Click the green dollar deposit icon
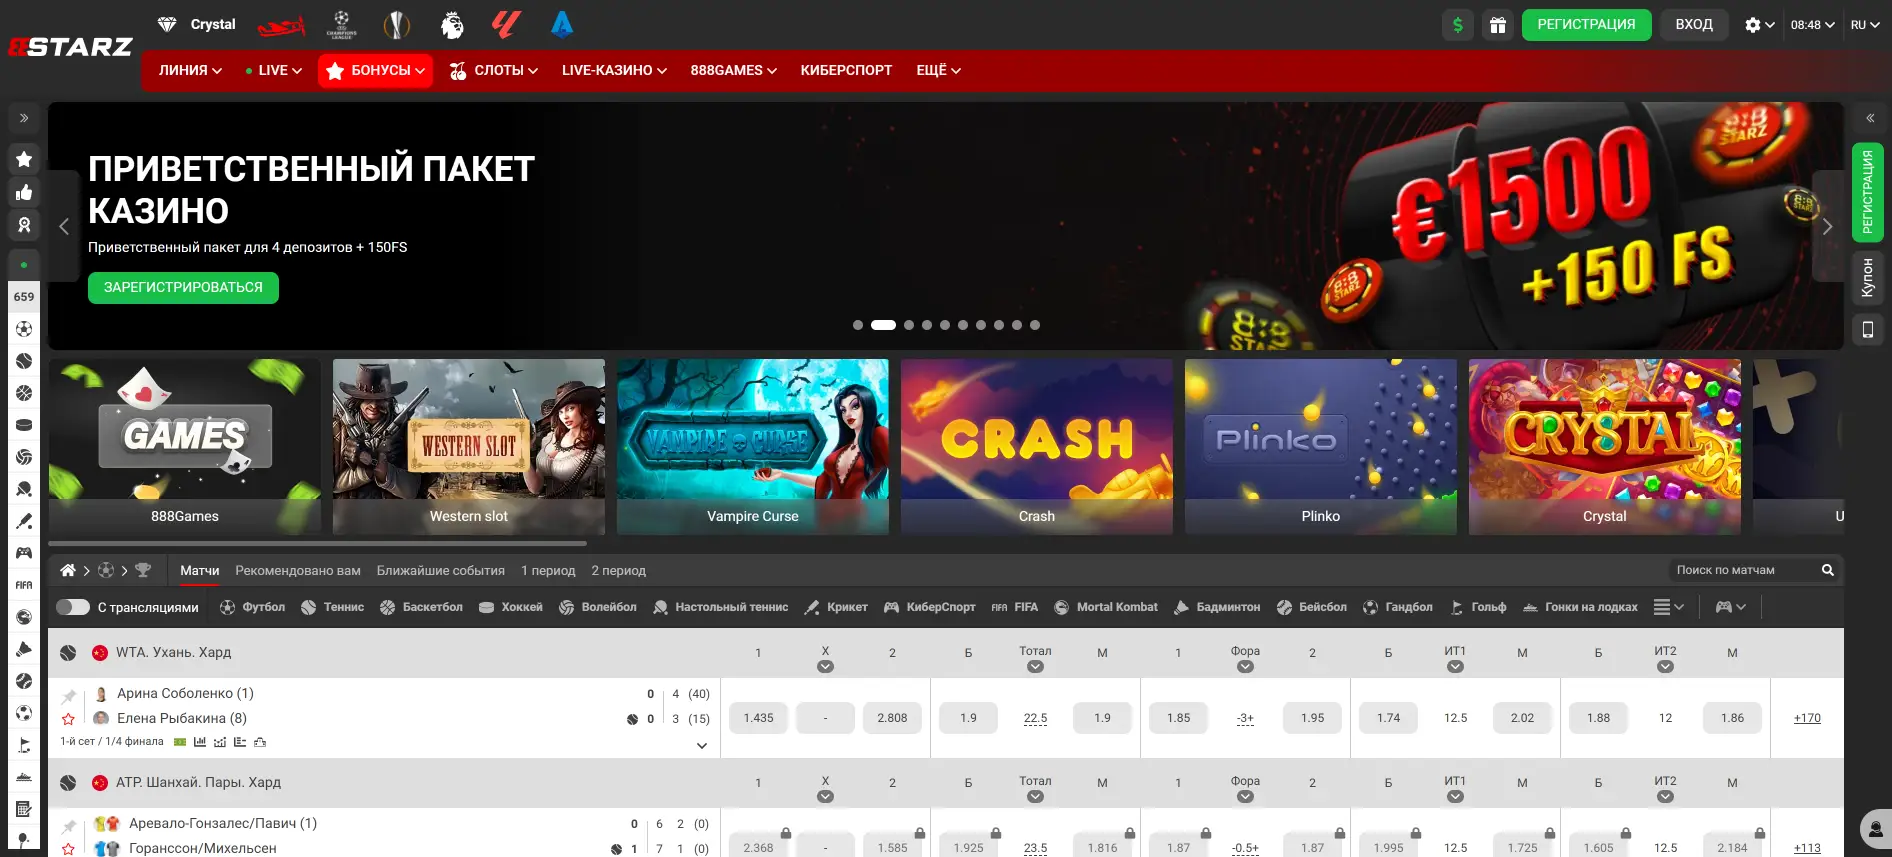1892x857 pixels. 1458,25
